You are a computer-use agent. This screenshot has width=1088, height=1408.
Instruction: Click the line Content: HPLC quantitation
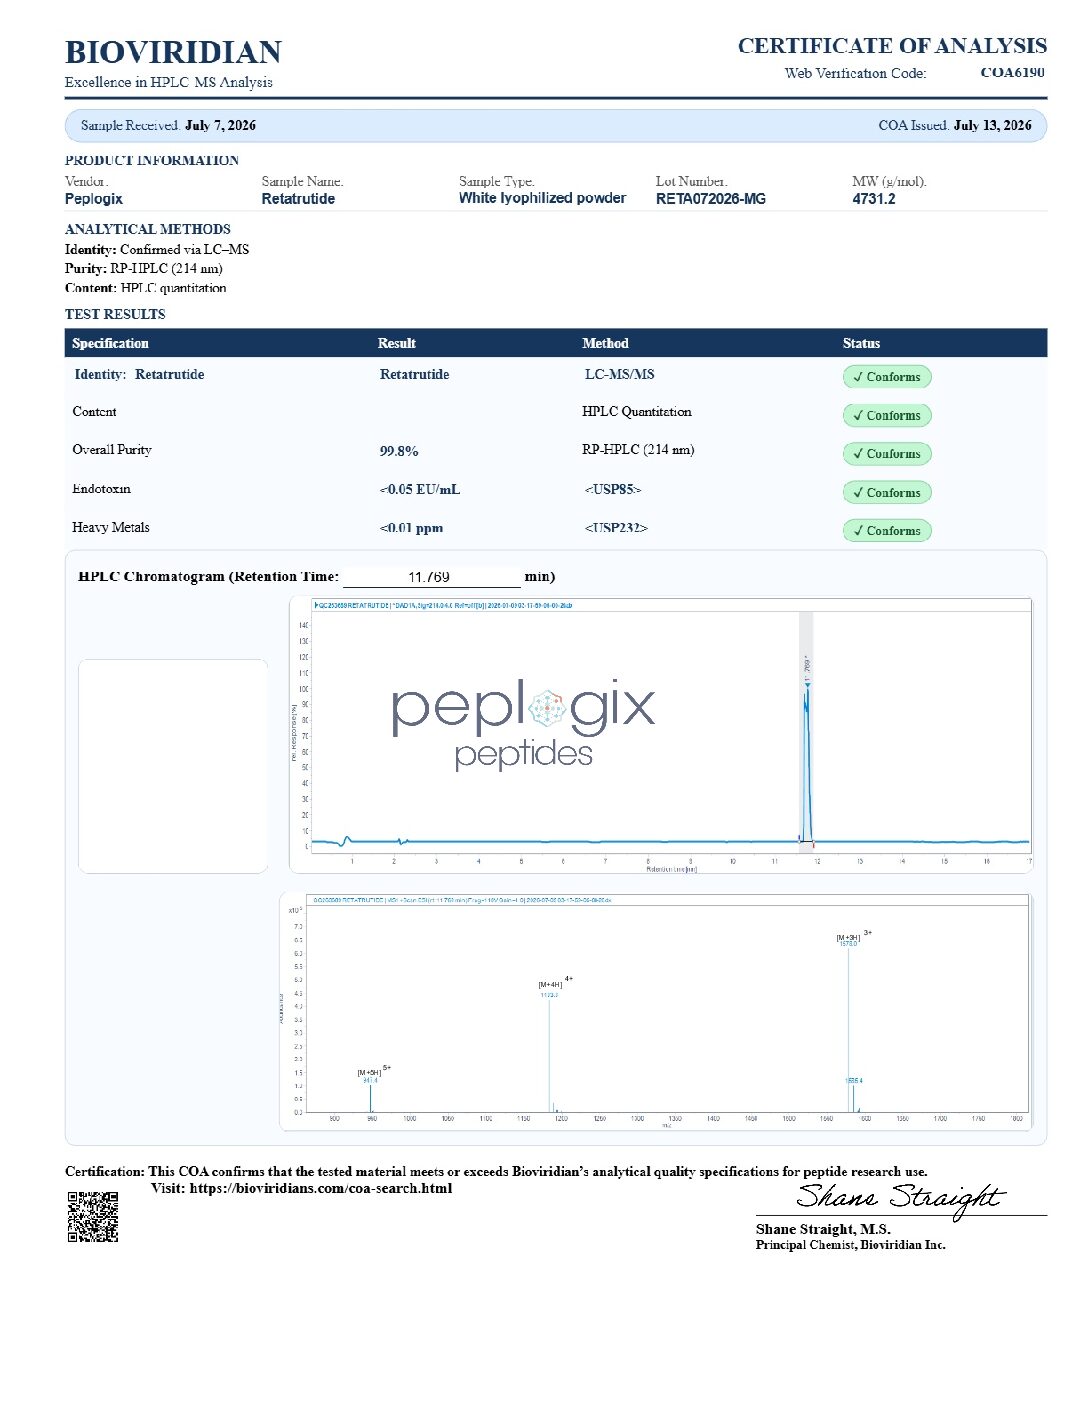(x=146, y=288)
